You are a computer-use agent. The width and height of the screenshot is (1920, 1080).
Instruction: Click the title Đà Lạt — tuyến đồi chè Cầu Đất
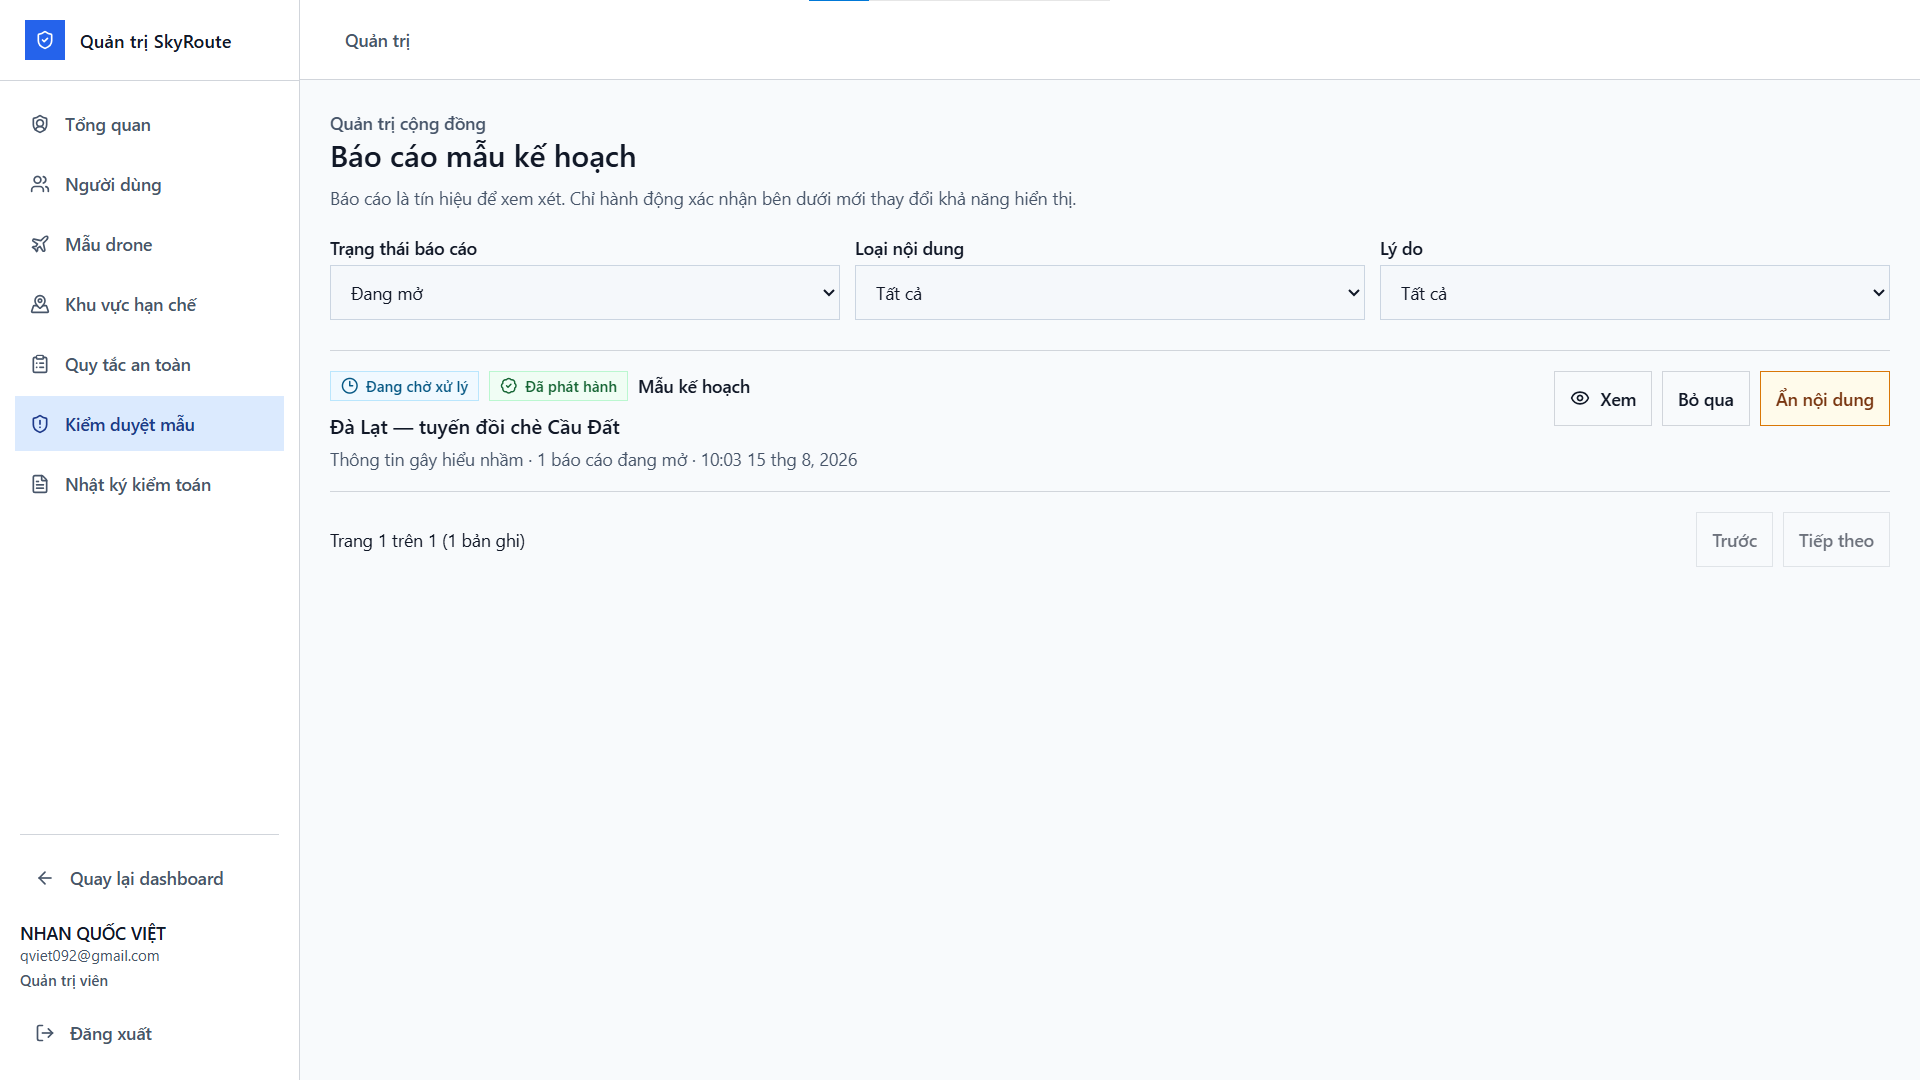475,427
